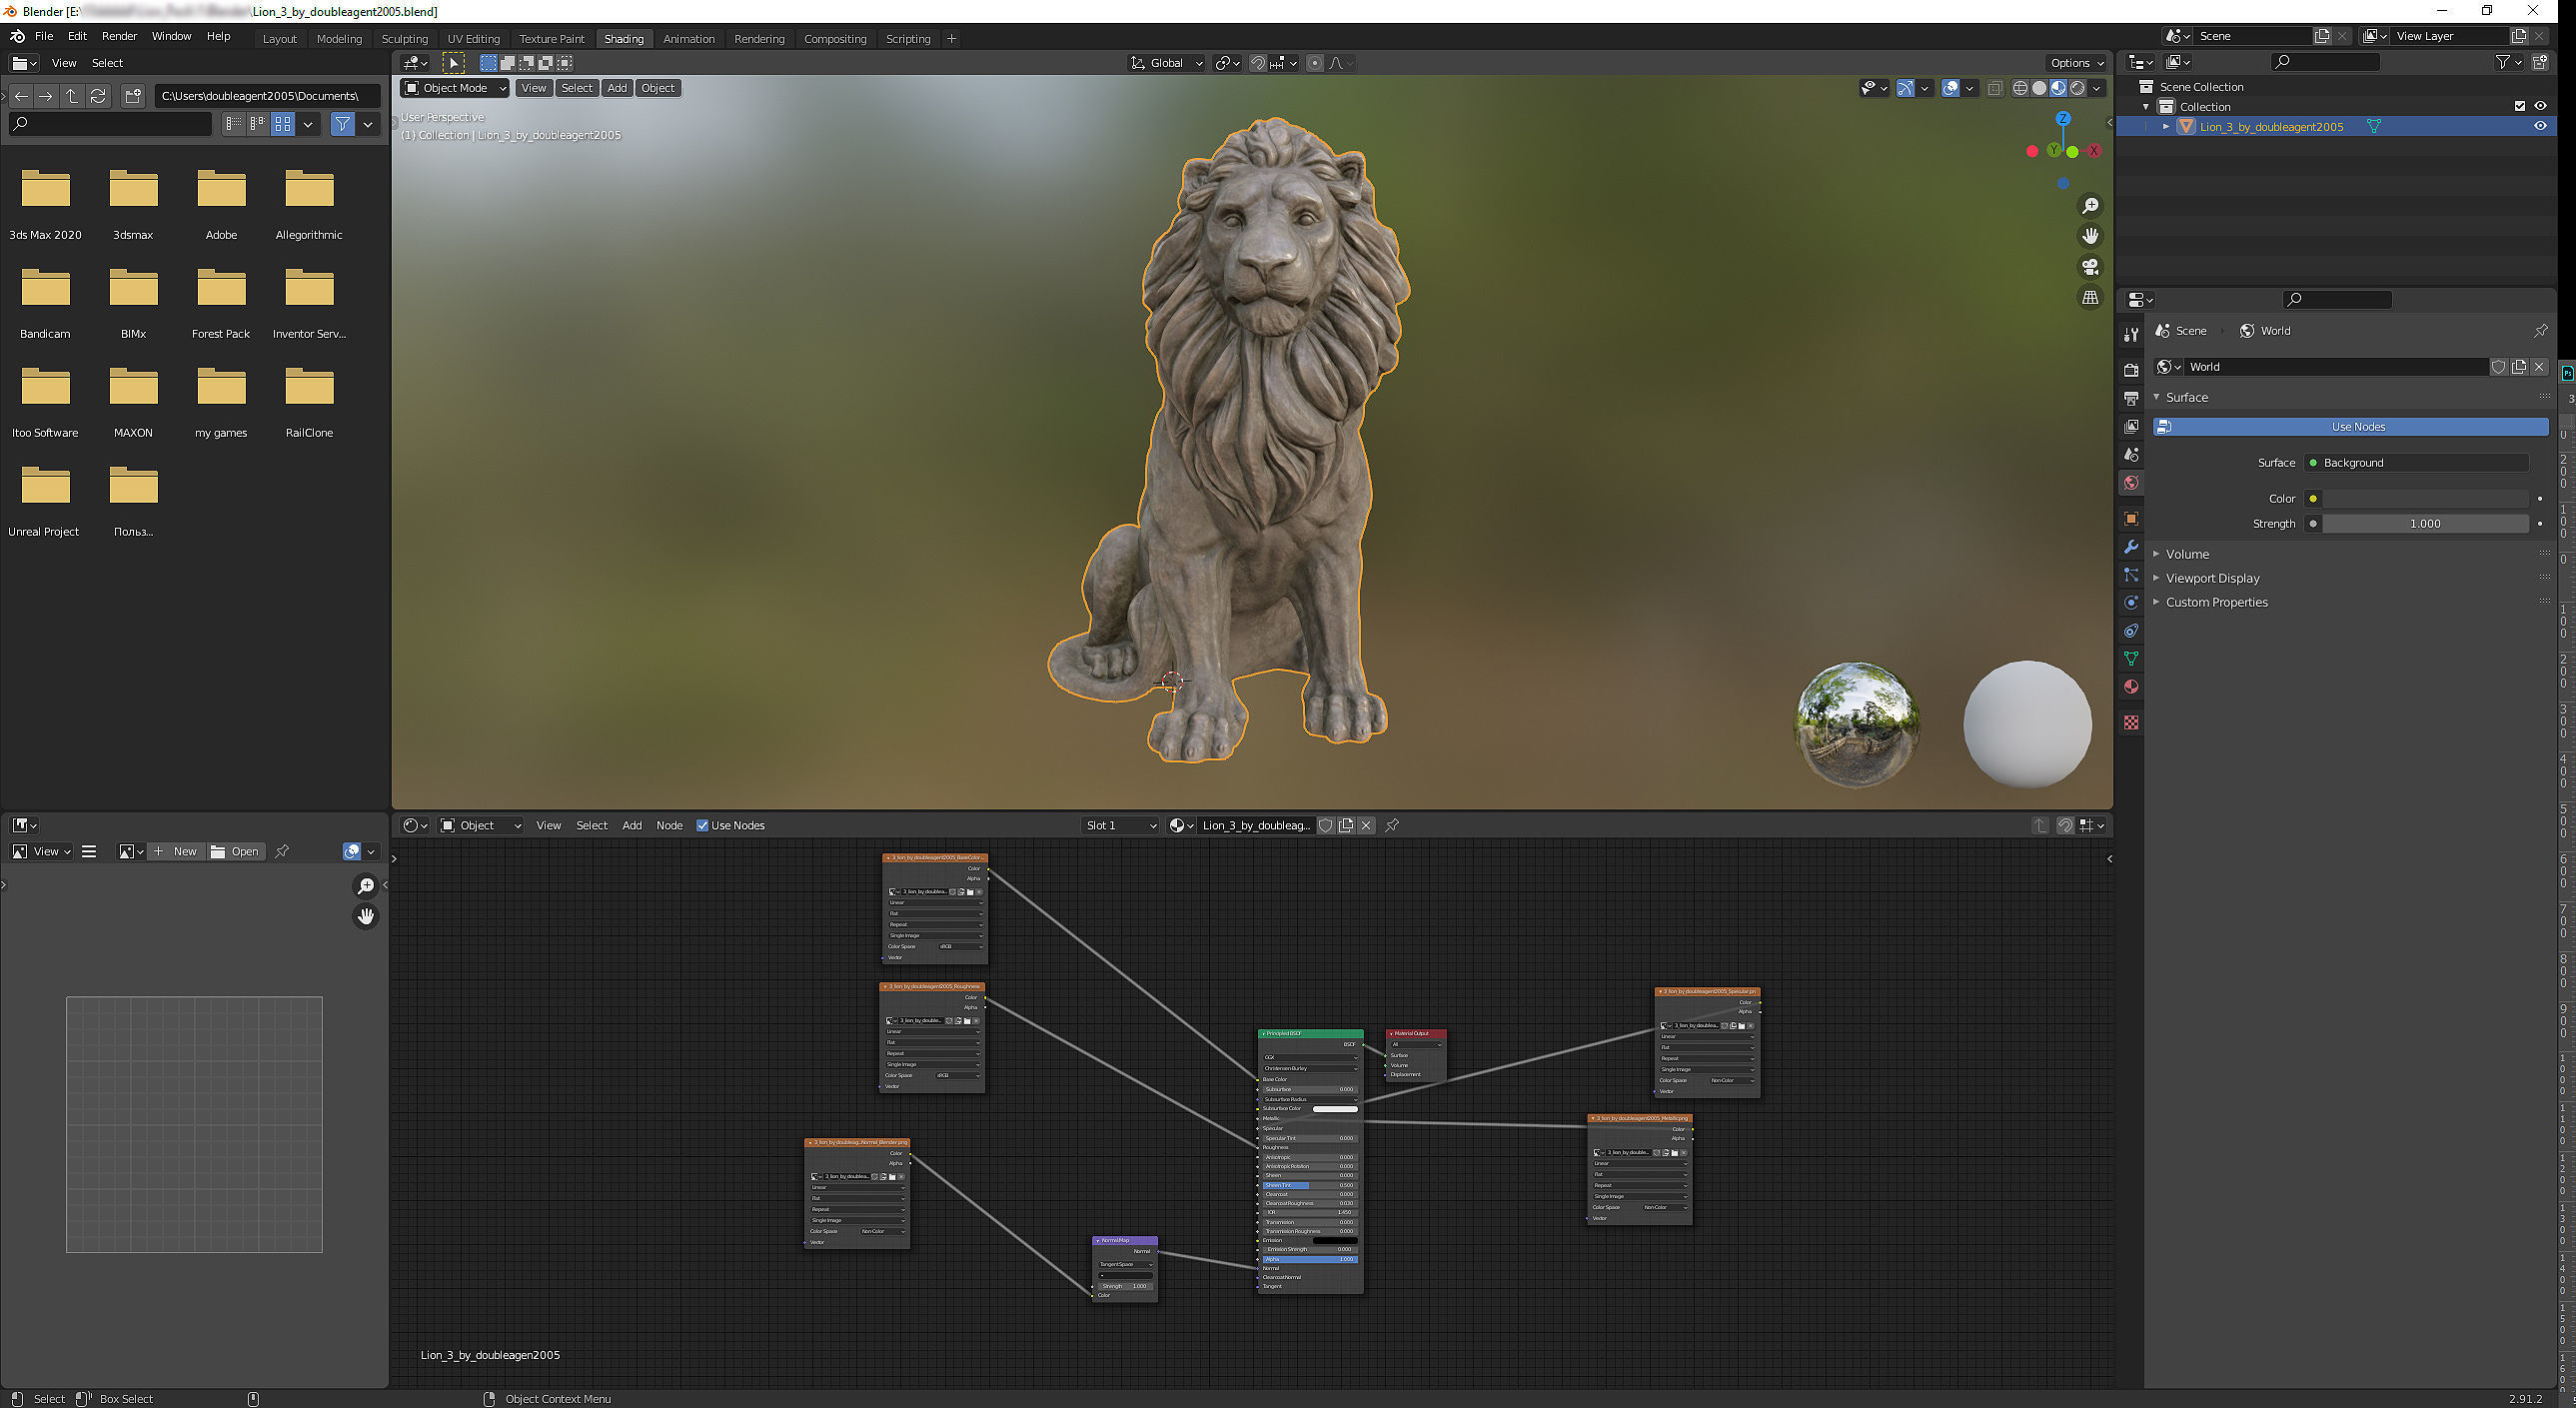This screenshot has width=2576, height=1408.
Task: Toggle file browser filter funnel
Action: coord(343,124)
